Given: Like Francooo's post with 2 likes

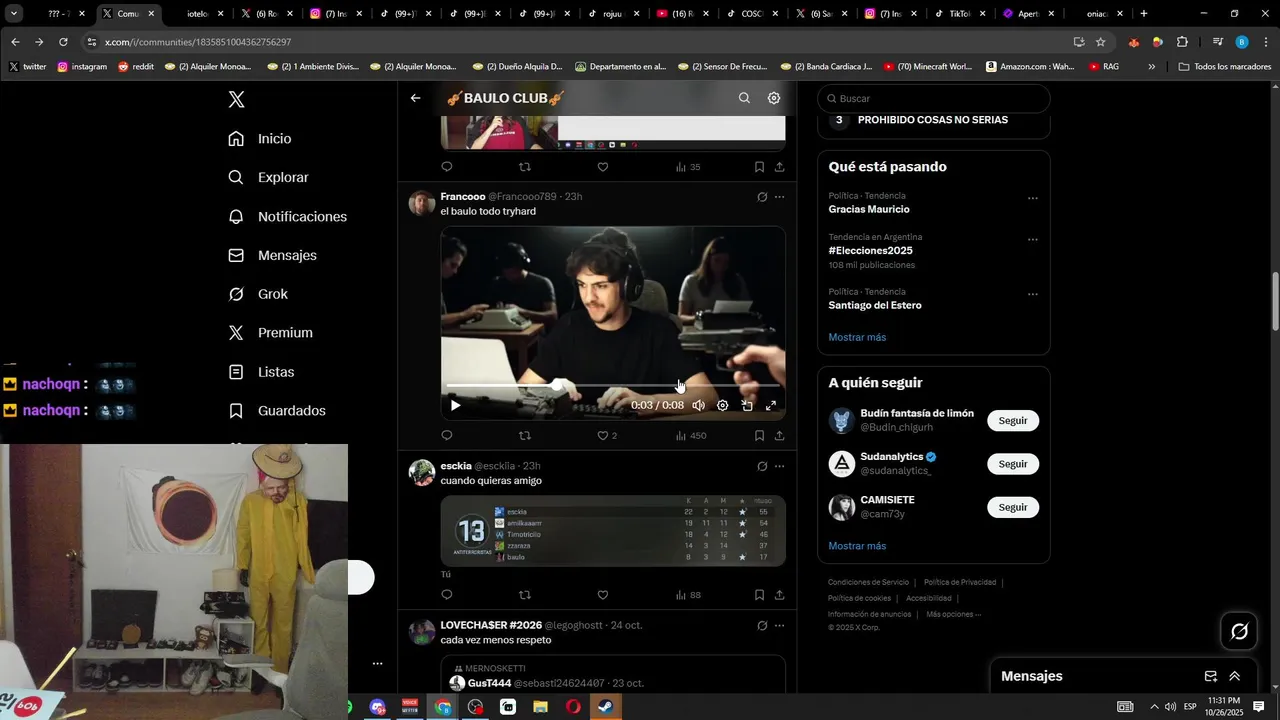Looking at the screenshot, I should click(607, 436).
